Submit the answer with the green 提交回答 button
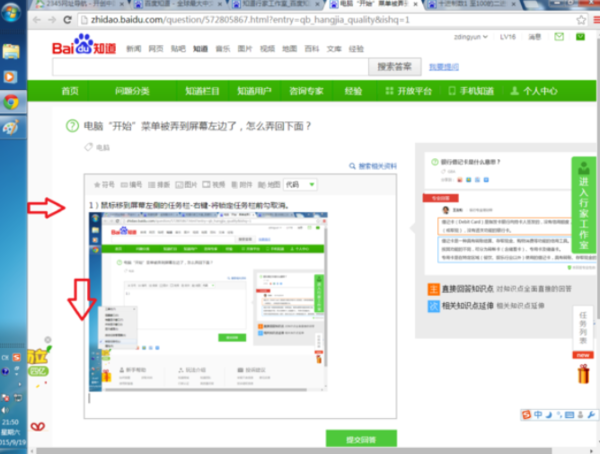600x454 pixels. [x=361, y=439]
